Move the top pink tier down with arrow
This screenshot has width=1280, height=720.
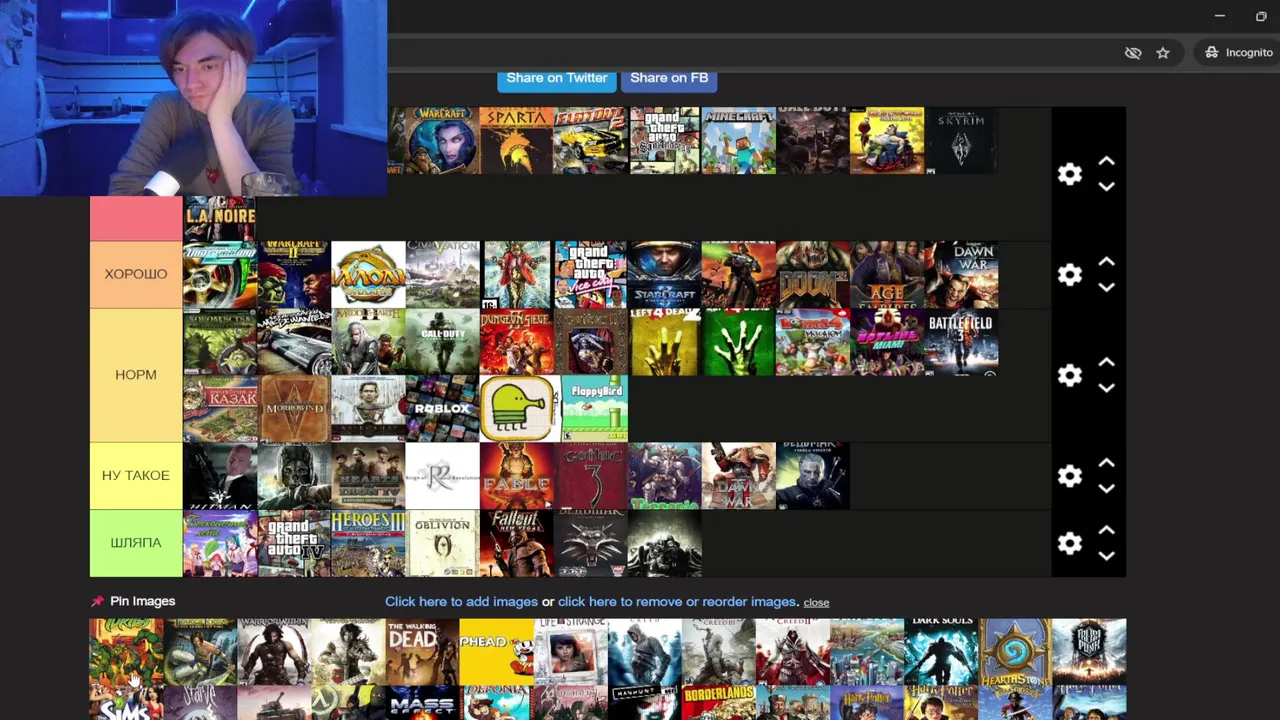coord(1106,187)
